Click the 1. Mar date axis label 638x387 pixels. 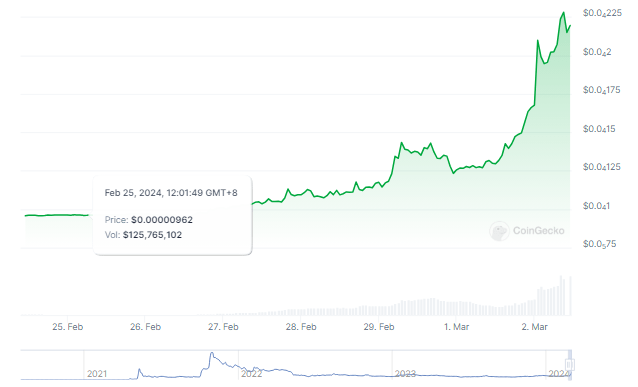pos(457,327)
